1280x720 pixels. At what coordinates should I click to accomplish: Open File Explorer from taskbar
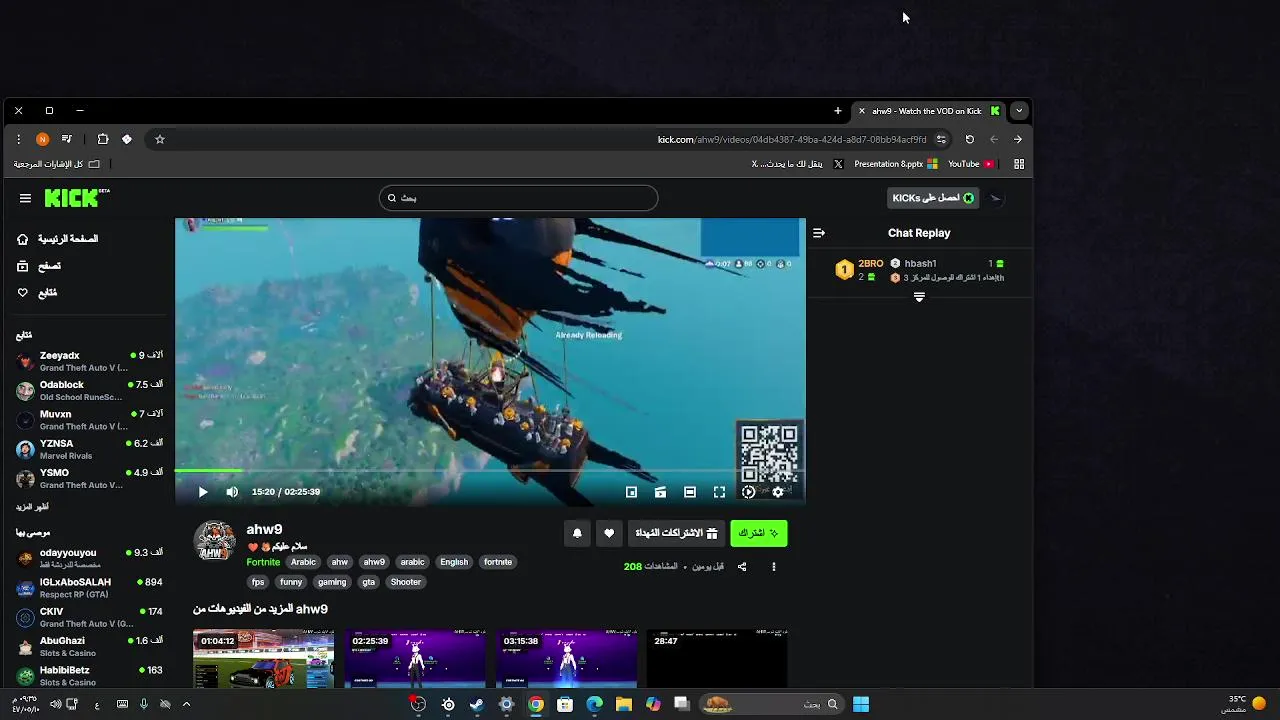[624, 704]
